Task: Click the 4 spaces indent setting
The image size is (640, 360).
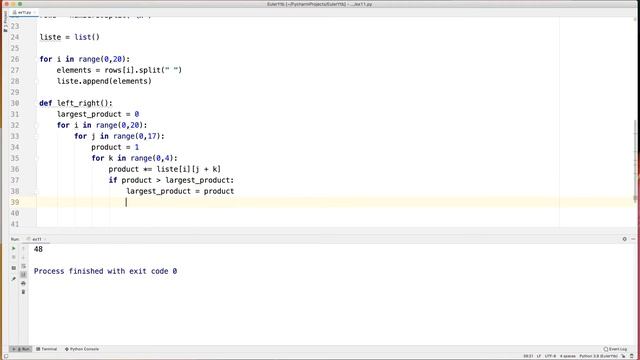Action: (x=568, y=356)
